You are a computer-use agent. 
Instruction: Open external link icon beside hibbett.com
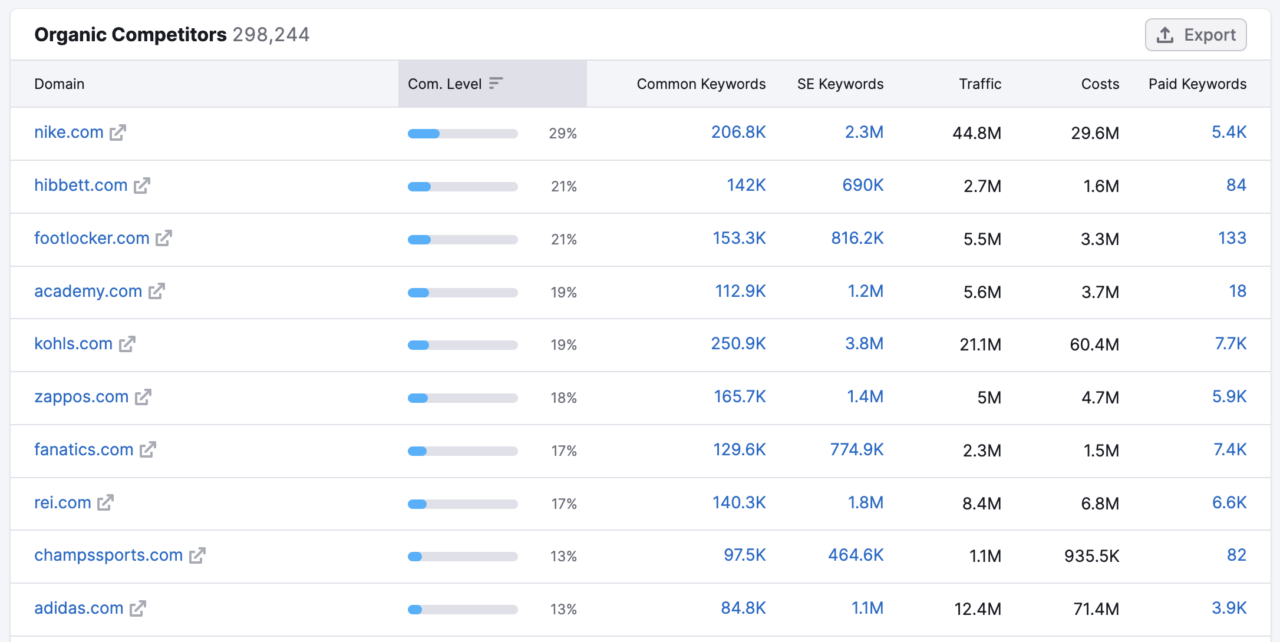point(142,186)
